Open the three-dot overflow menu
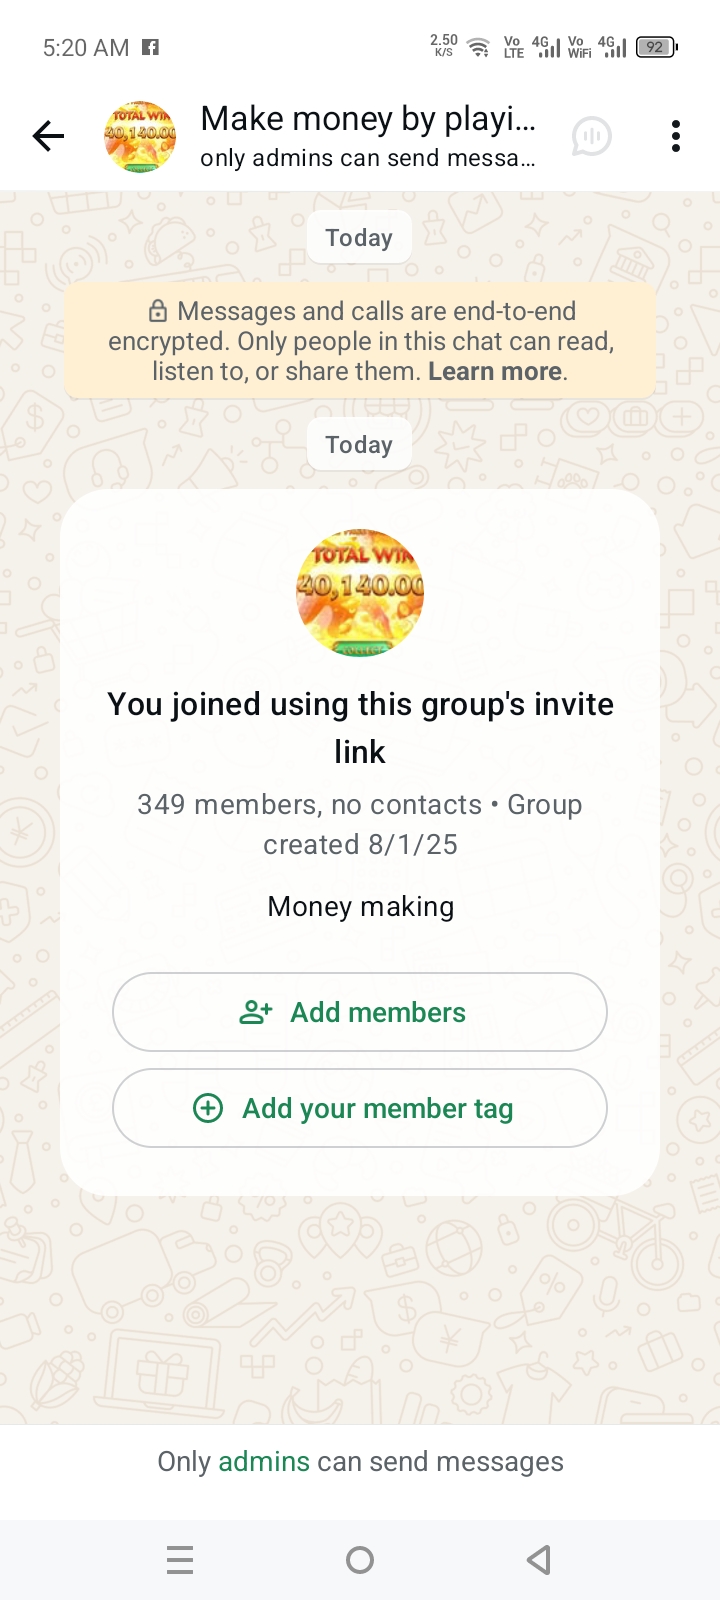This screenshot has height=1600, width=720. [x=676, y=136]
